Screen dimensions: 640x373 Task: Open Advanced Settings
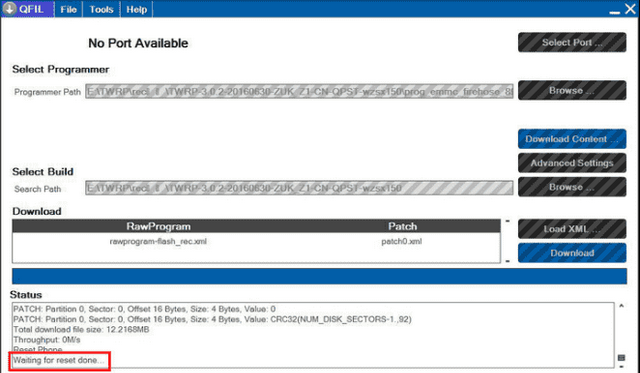pyautogui.click(x=572, y=163)
